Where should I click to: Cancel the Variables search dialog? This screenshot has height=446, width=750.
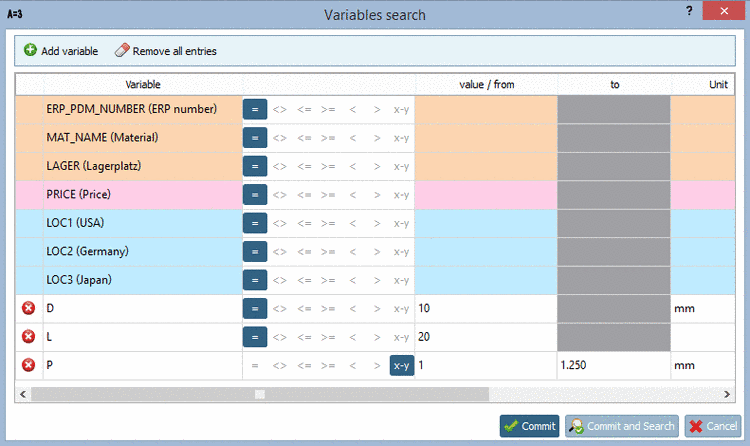(x=713, y=426)
